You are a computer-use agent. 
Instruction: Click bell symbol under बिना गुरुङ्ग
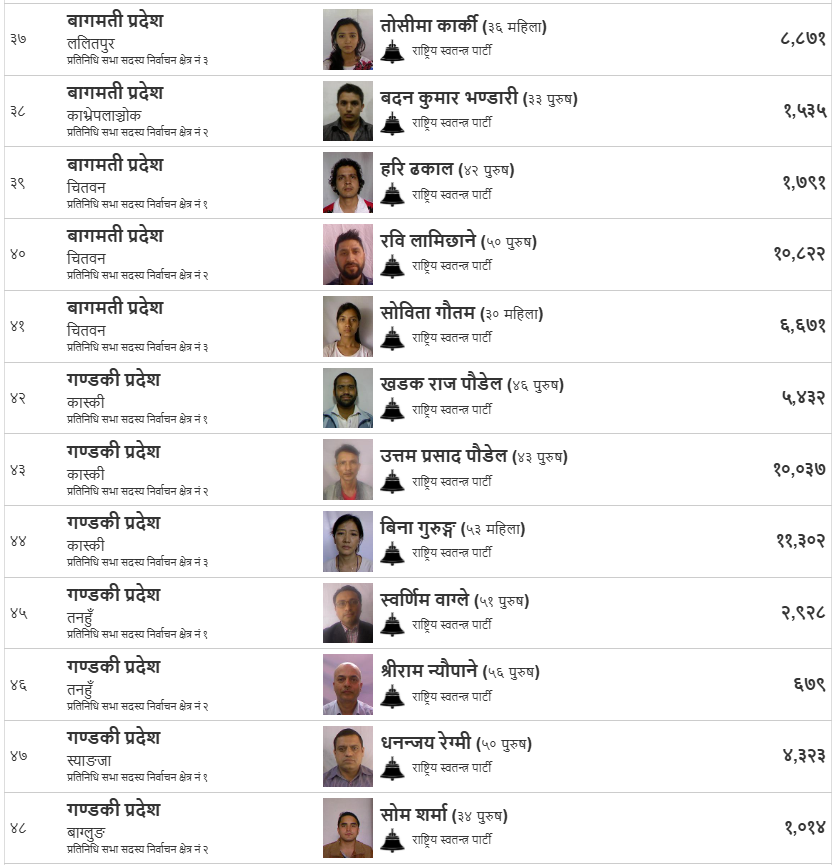pos(392,552)
